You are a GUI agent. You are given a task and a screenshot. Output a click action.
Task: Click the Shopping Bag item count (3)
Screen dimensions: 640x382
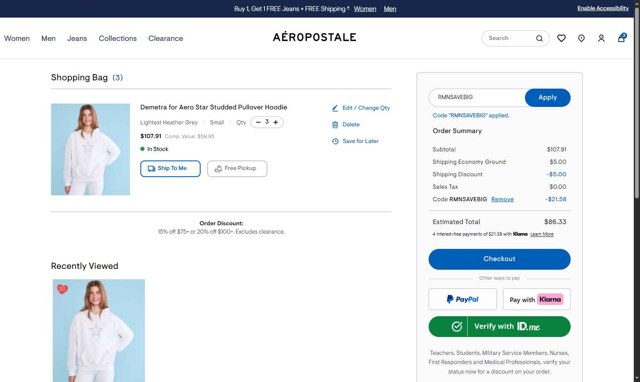118,78
